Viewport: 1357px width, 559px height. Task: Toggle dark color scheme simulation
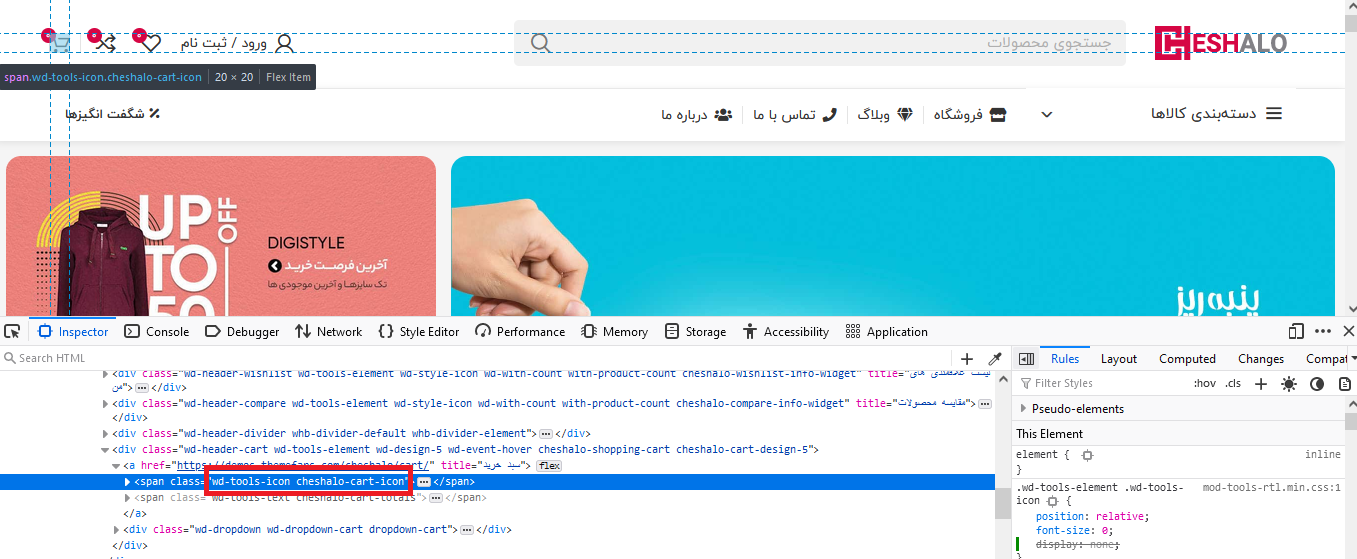click(x=1317, y=383)
